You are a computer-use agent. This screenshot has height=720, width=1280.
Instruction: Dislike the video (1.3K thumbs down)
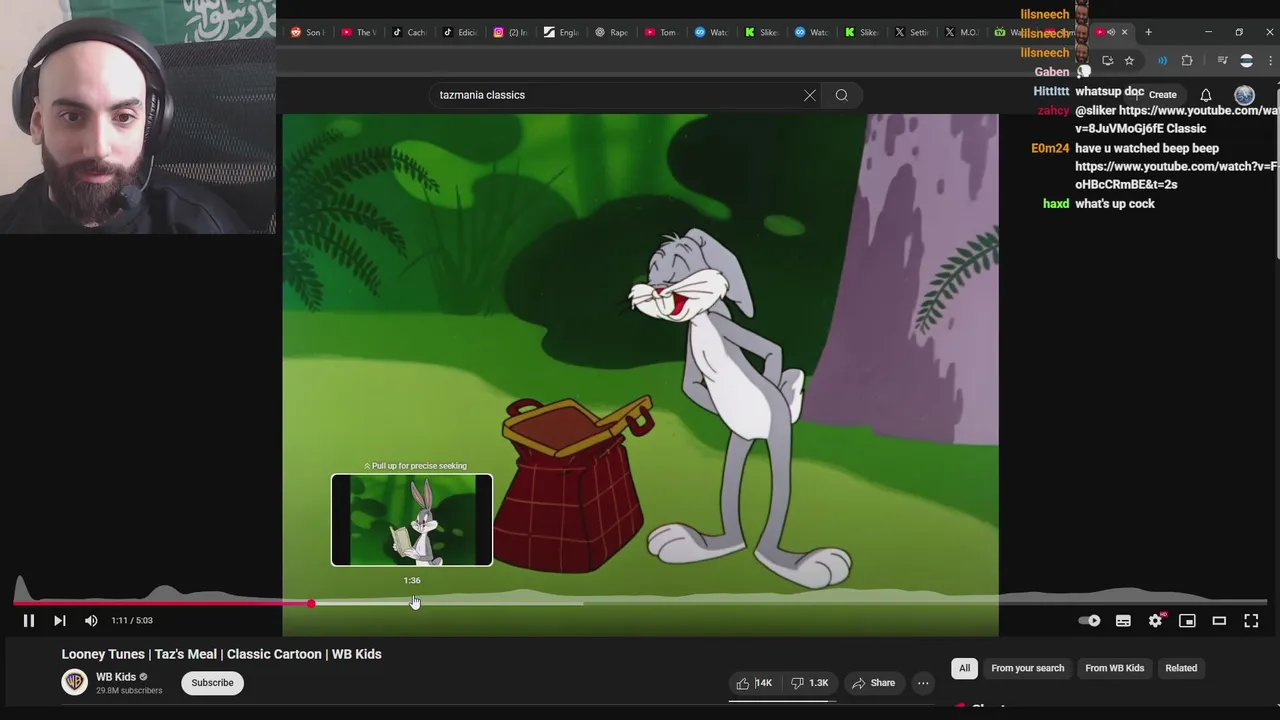pyautogui.click(x=810, y=683)
